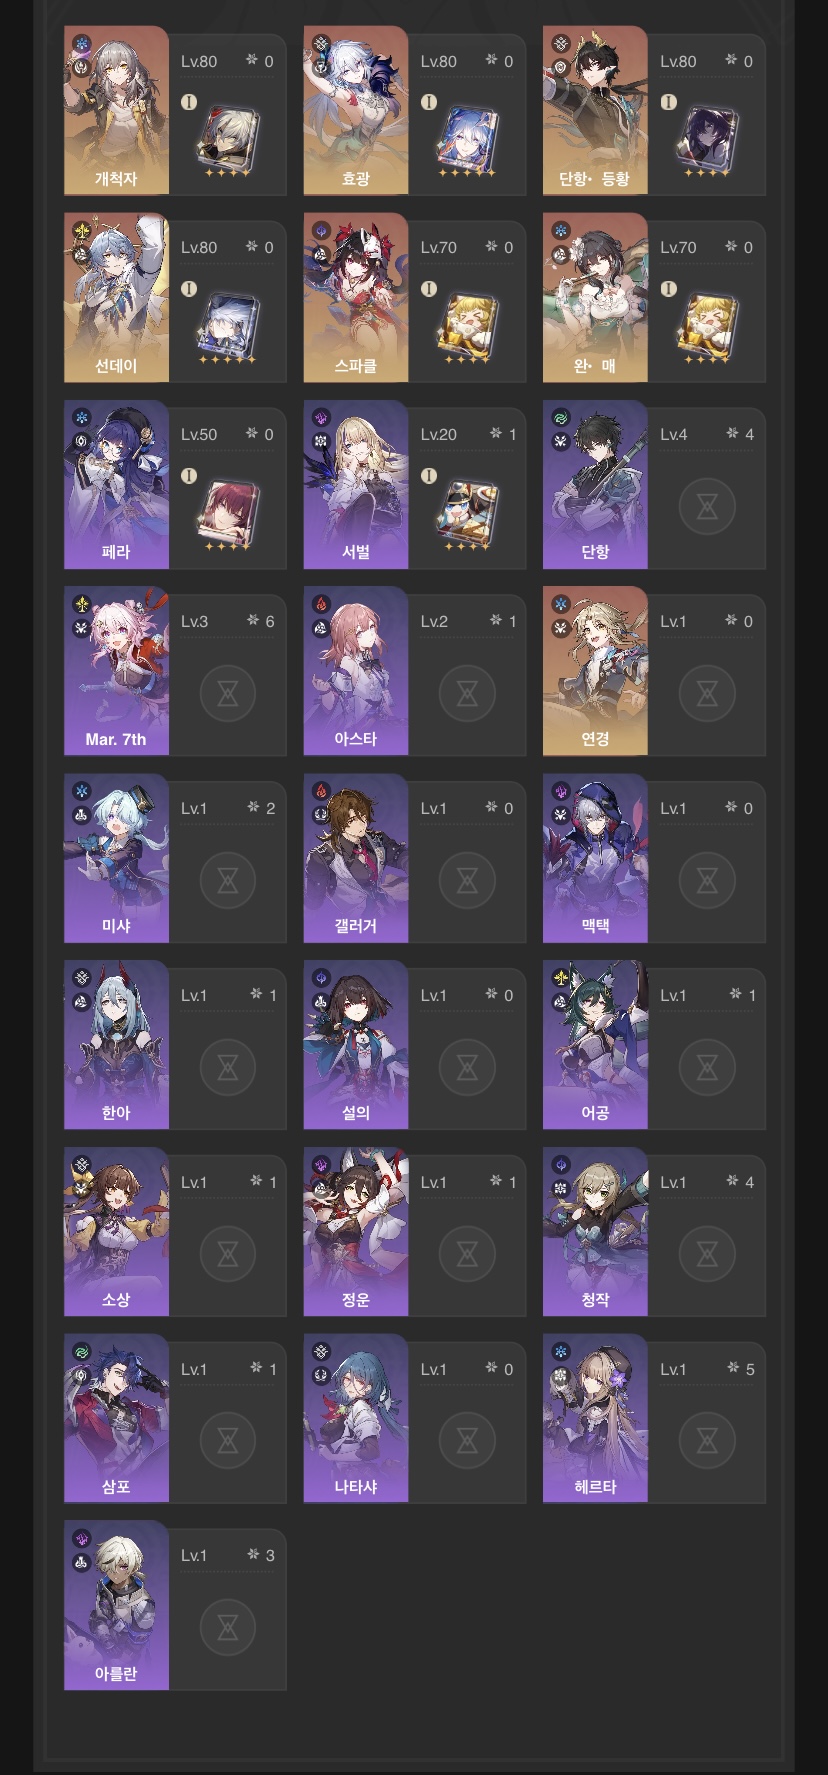Open 스파클's equipped light cone icon

467,323
